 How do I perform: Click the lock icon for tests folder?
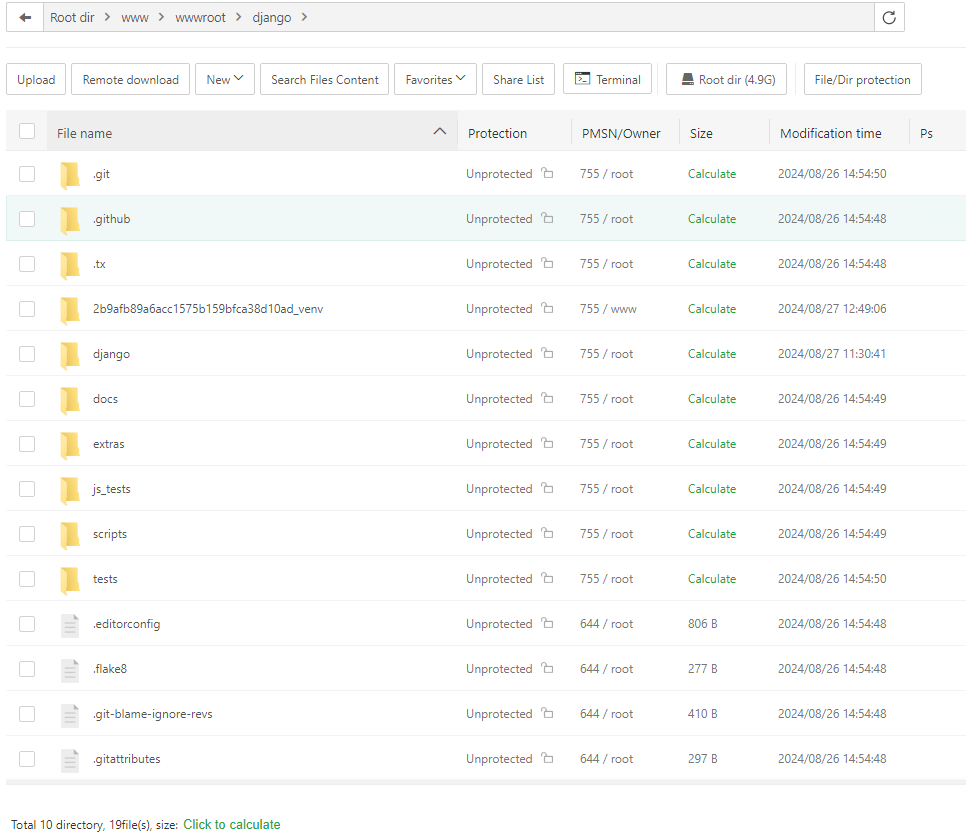pyautogui.click(x=547, y=578)
